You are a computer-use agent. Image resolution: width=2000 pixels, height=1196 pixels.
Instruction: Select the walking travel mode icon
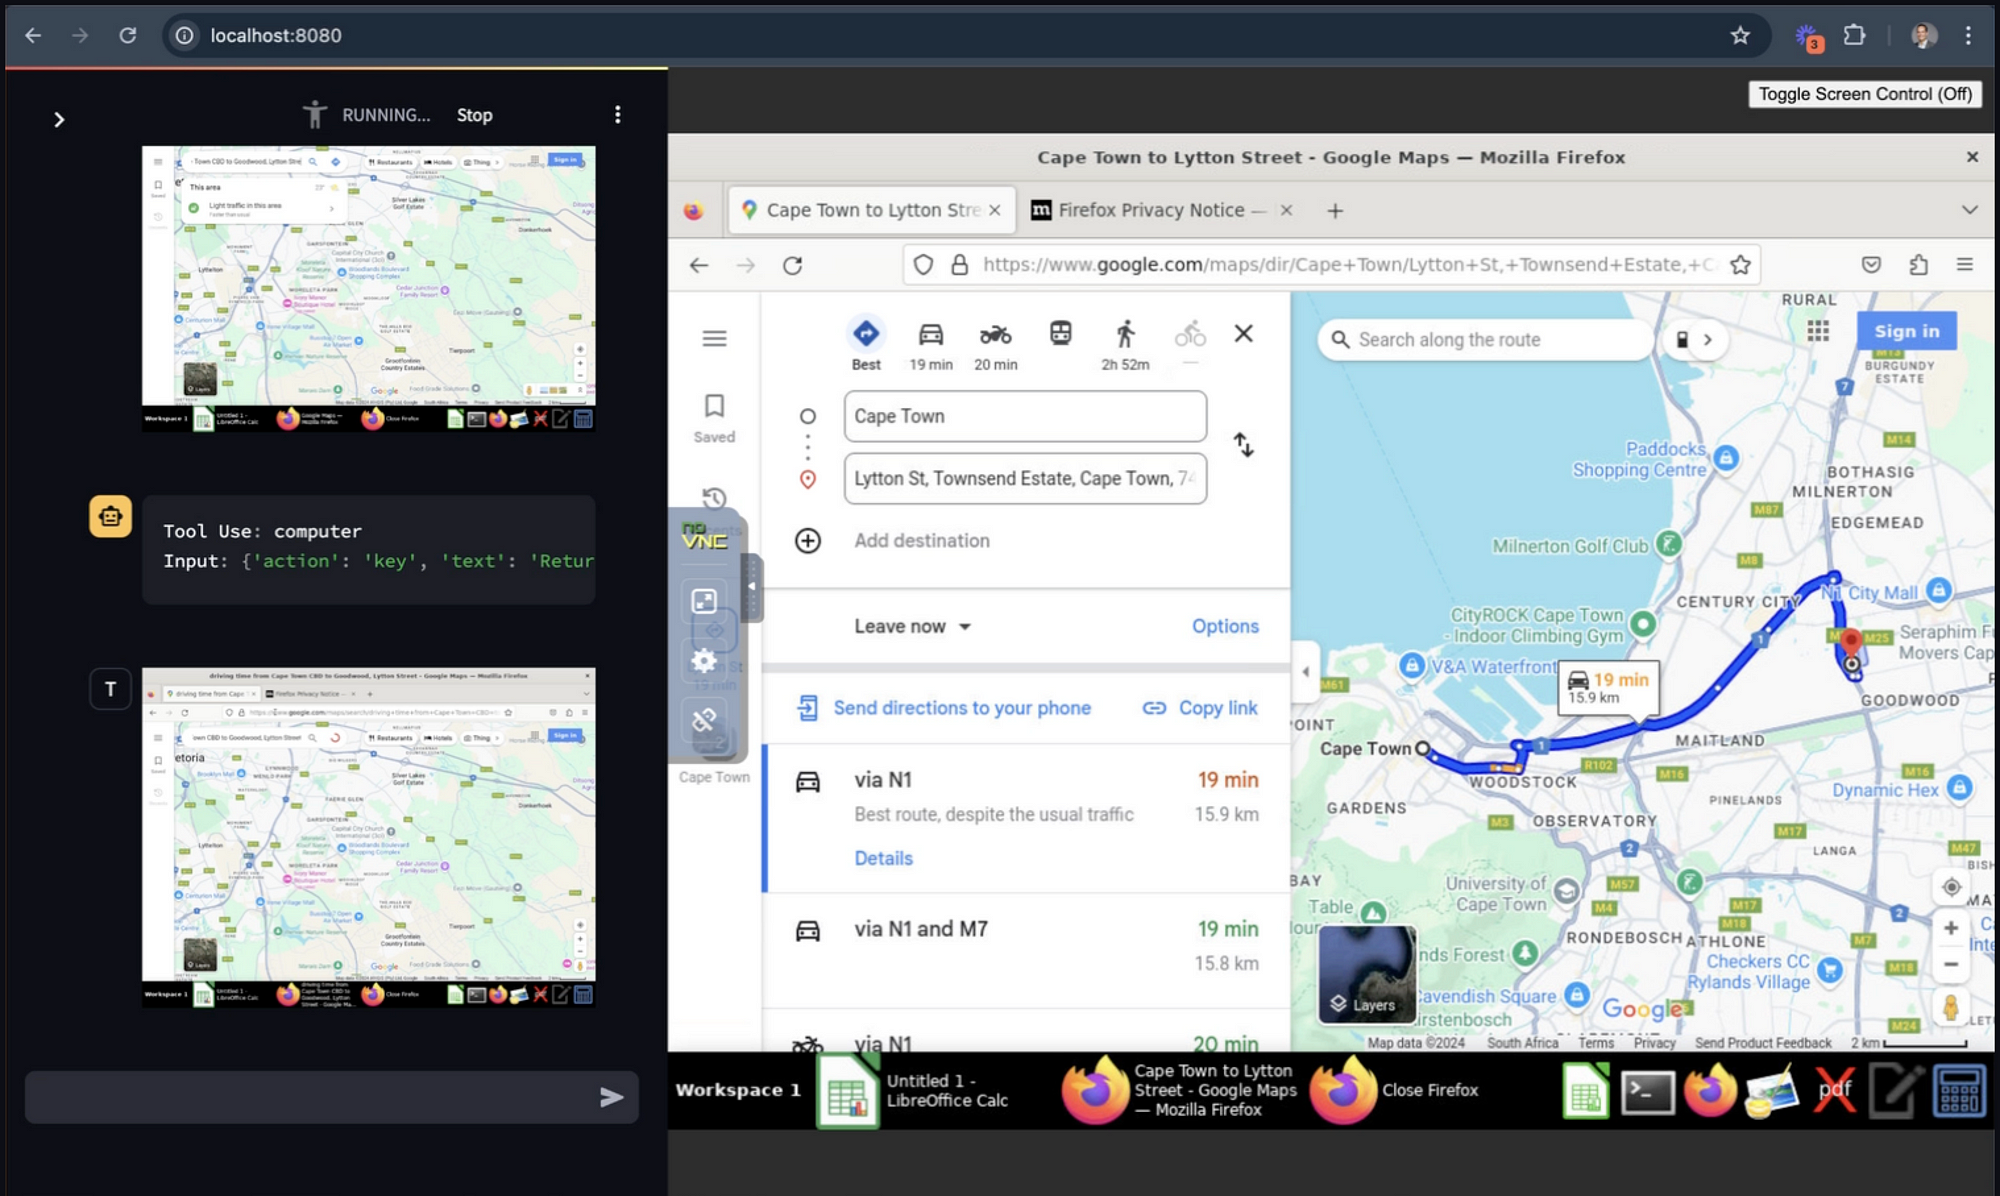point(1125,334)
